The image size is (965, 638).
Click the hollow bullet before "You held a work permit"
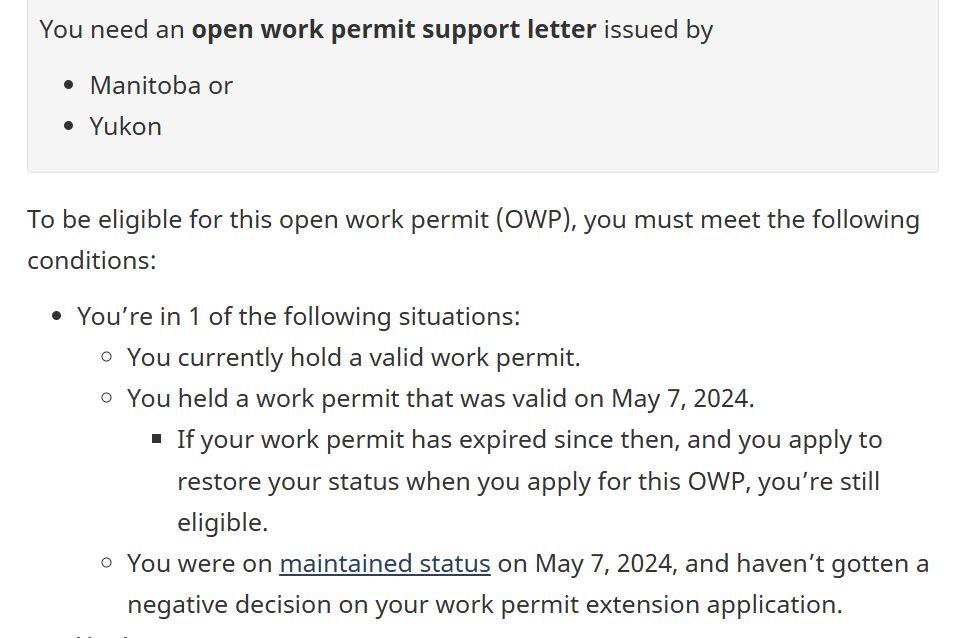click(x=107, y=398)
